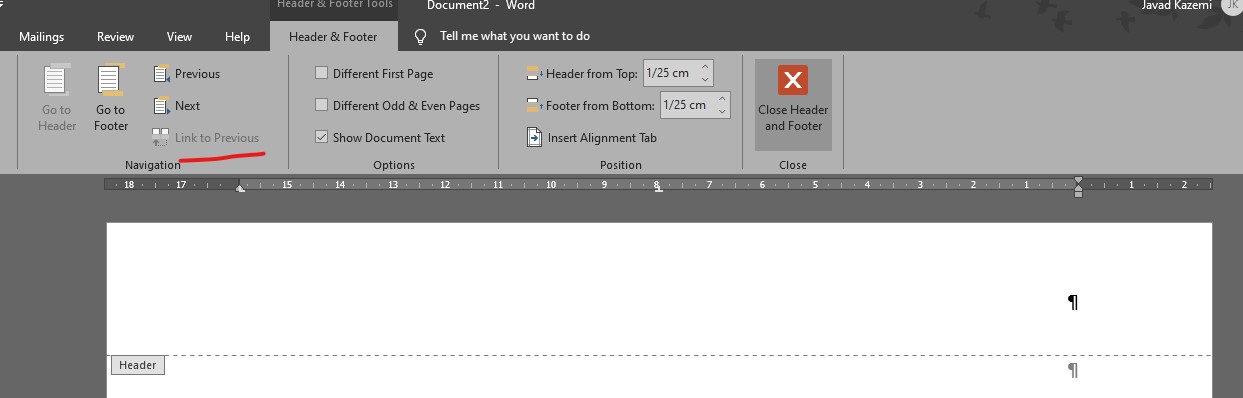This screenshot has width=1243, height=398.
Task: Click the paragraph mark inside header area
Action: pos(1073,302)
